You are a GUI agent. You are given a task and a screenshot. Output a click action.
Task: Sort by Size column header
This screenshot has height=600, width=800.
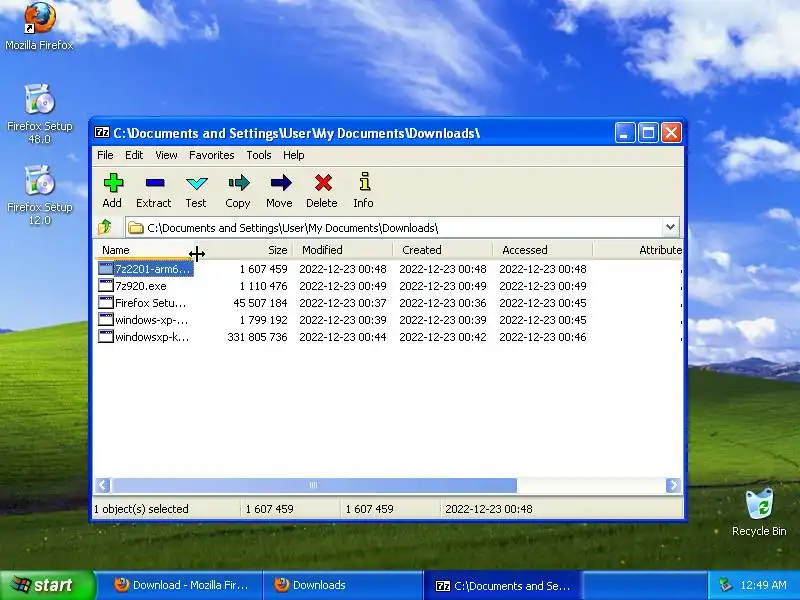(x=244, y=250)
